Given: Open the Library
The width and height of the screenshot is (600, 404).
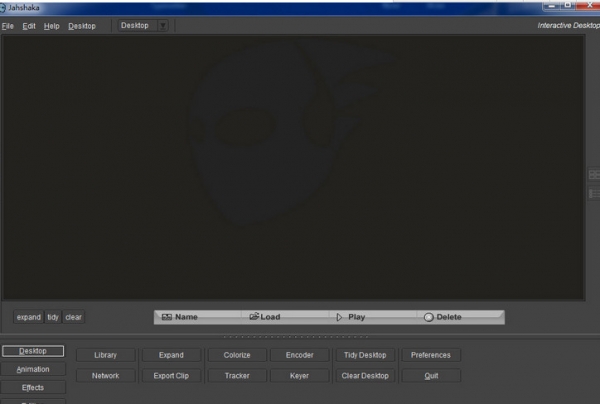Looking at the screenshot, I should tap(106, 355).
